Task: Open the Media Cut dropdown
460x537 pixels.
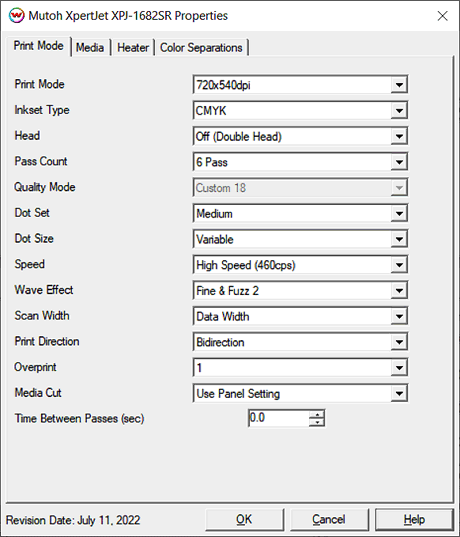Action: coord(300,393)
